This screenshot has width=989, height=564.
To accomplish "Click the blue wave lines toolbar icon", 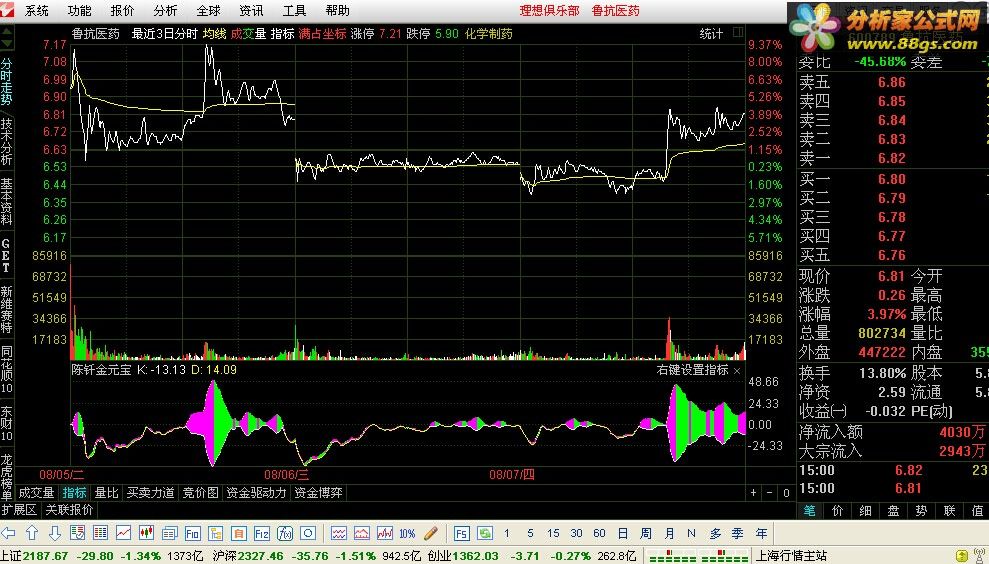I will tap(339, 533).
